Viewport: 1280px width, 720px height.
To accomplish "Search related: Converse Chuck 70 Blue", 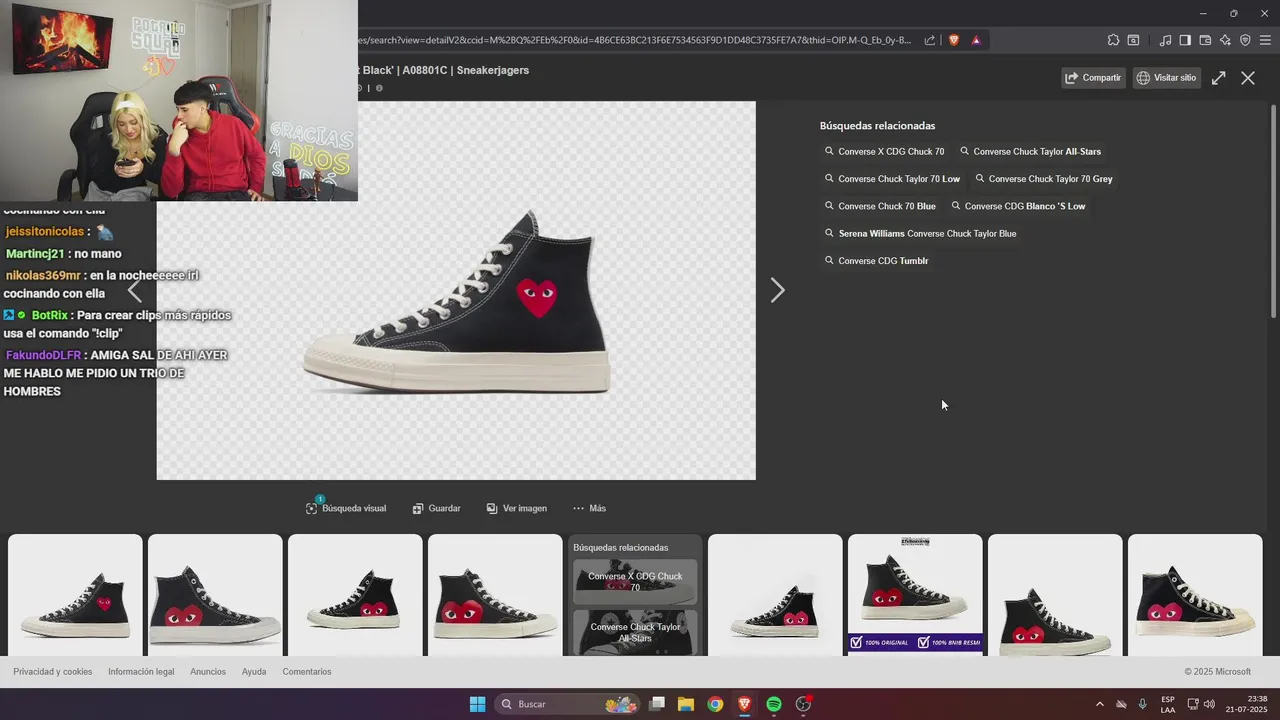I will click(880, 206).
